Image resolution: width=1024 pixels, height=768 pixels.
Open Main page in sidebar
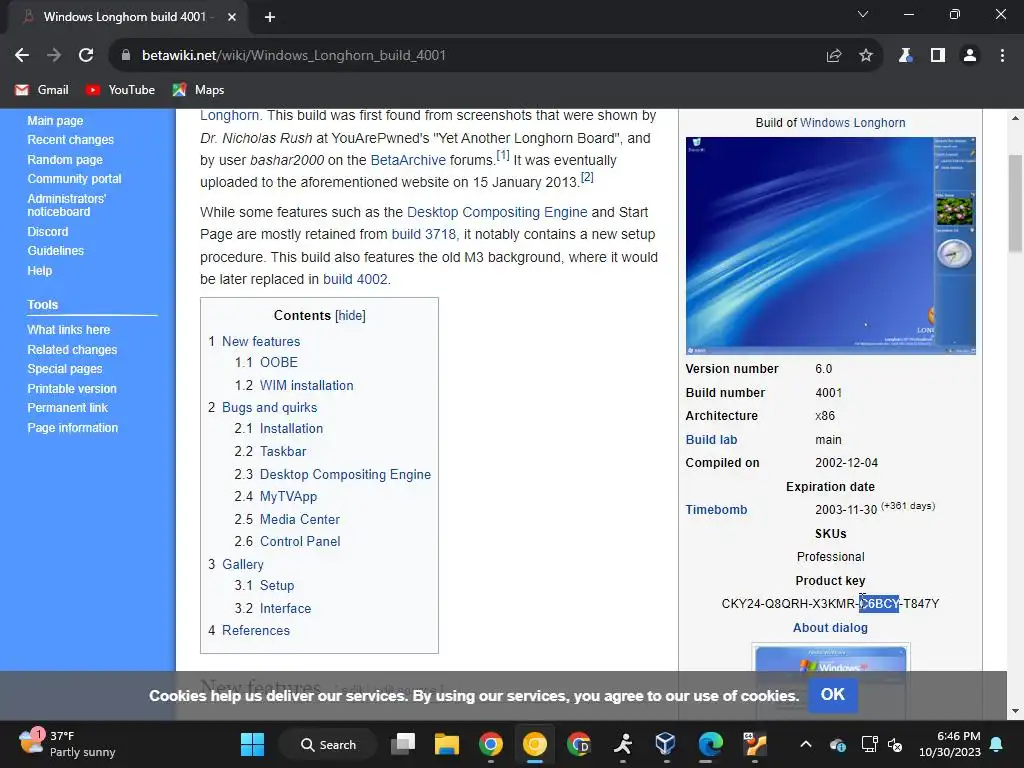click(x=55, y=121)
